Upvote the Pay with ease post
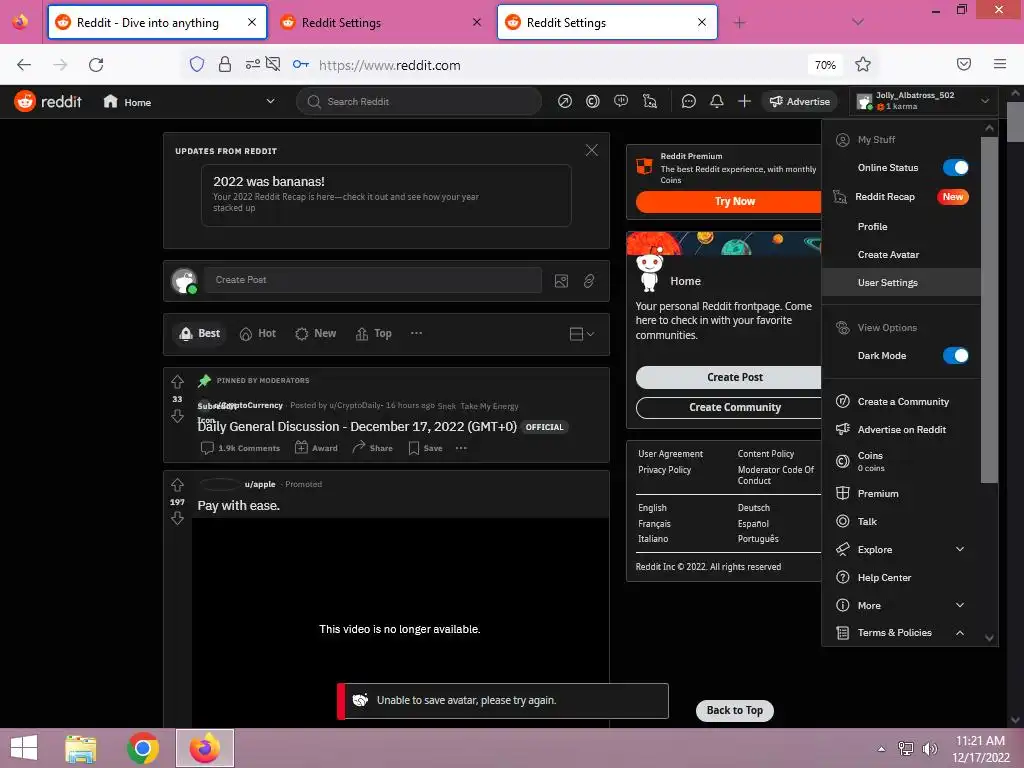The width and height of the screenshot is (1024, 768). [177, 485]
